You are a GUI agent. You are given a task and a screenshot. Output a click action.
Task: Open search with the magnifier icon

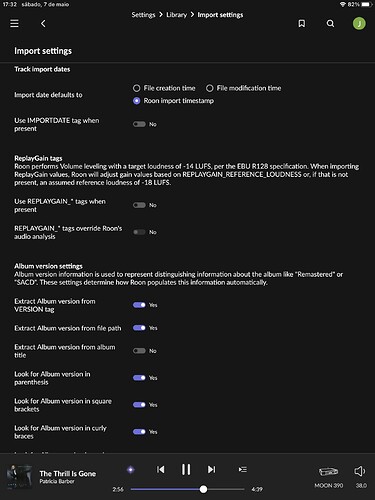(330, 23)
